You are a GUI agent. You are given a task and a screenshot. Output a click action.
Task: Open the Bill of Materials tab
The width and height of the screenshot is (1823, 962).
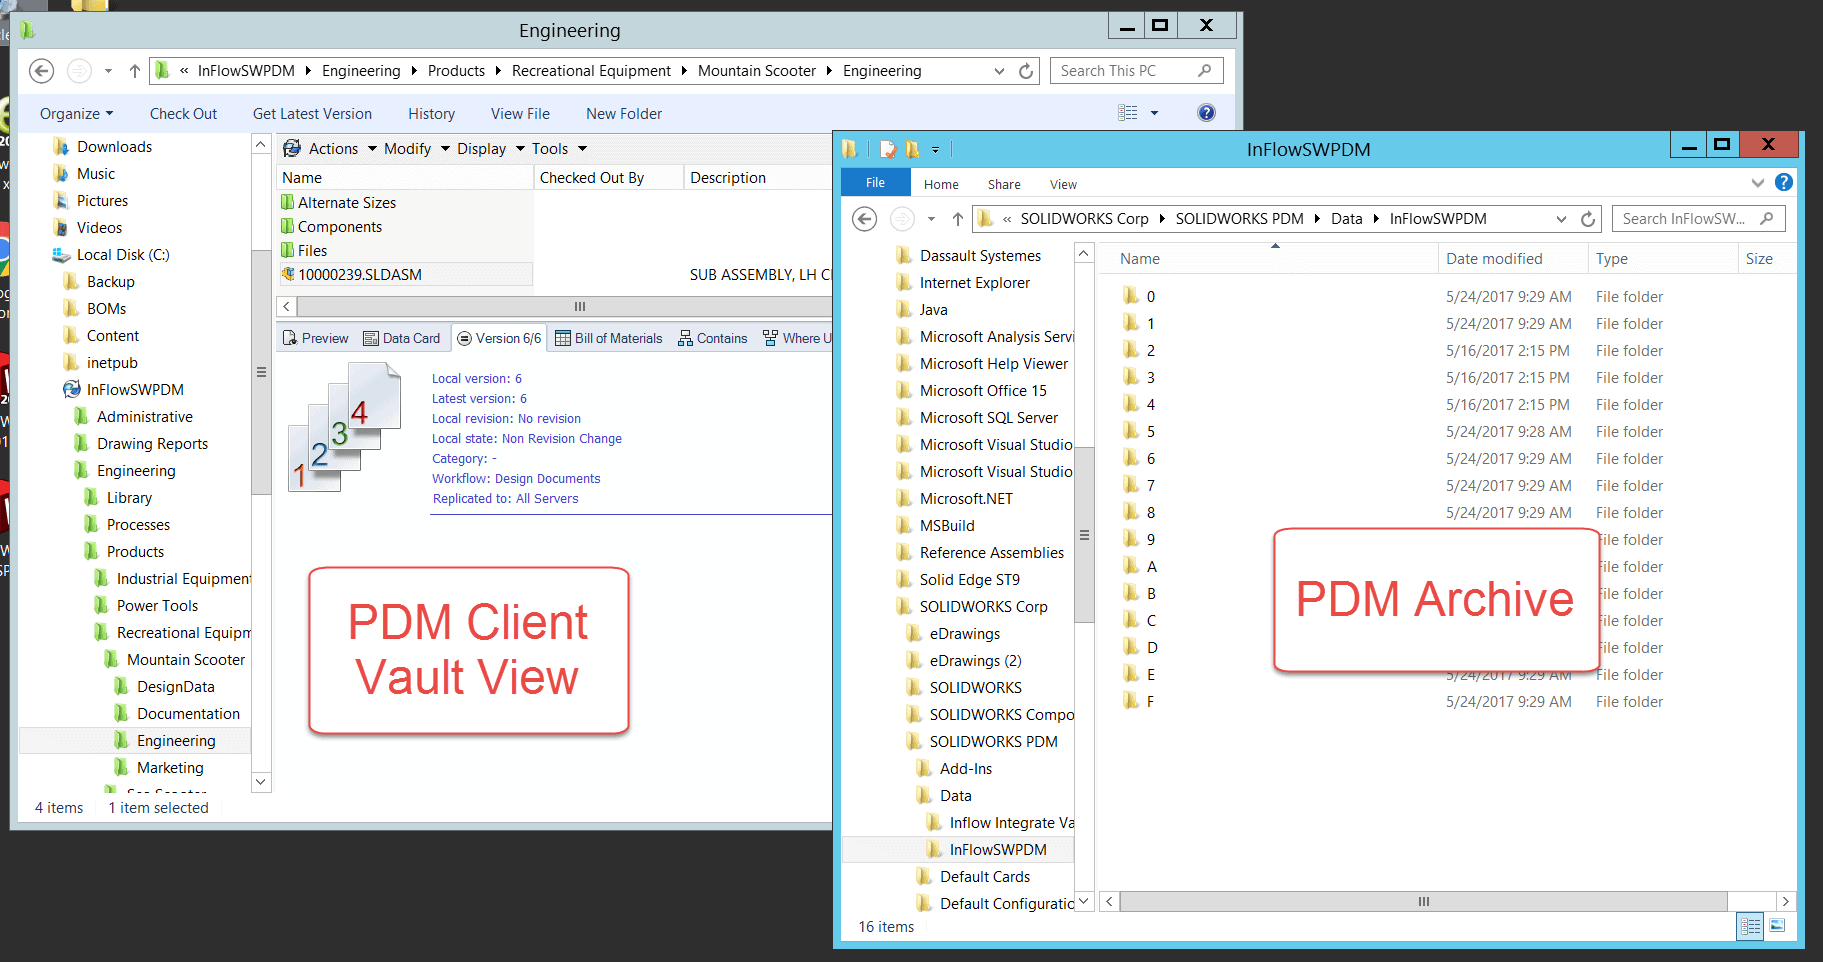point(608,339)
